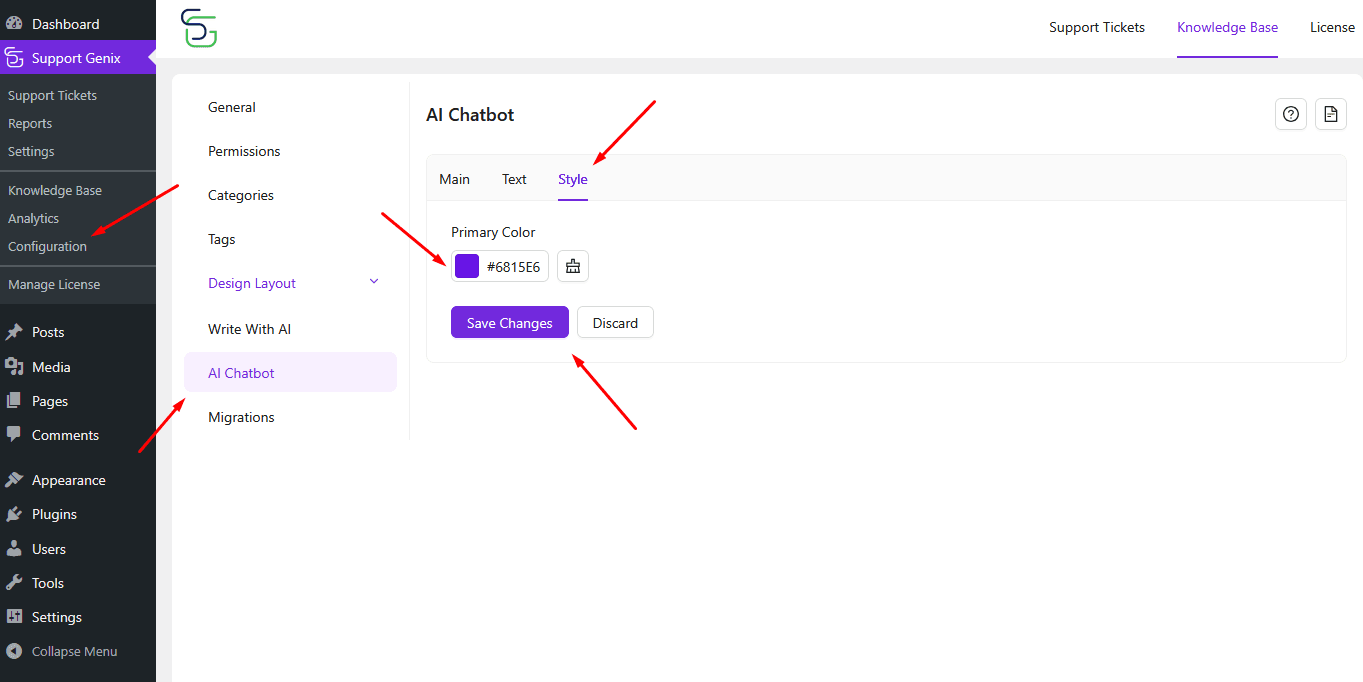The image size is (1363, 682).
Task: Click the Collapse Menu arrow icon
Action: 14,651
